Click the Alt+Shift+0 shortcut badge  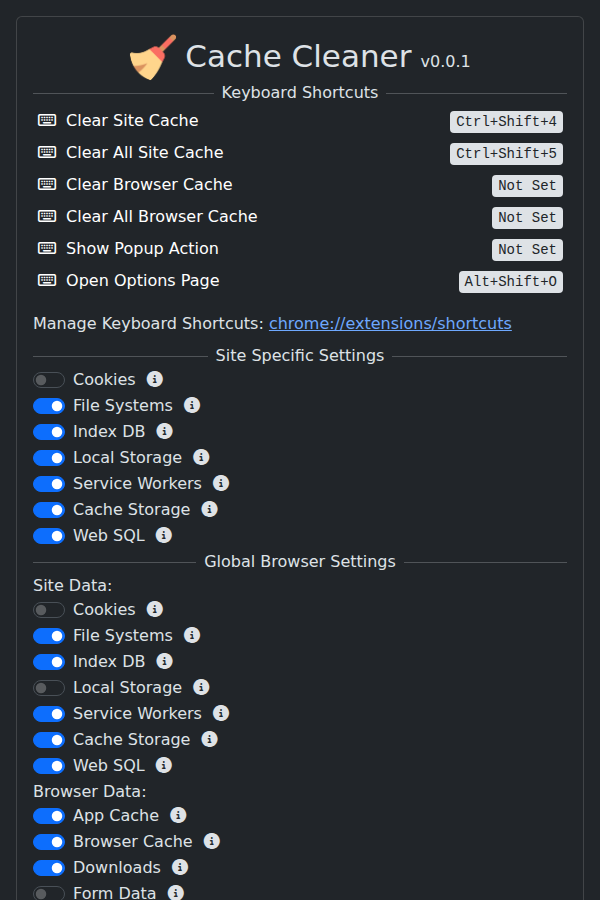tap(511, 281)
